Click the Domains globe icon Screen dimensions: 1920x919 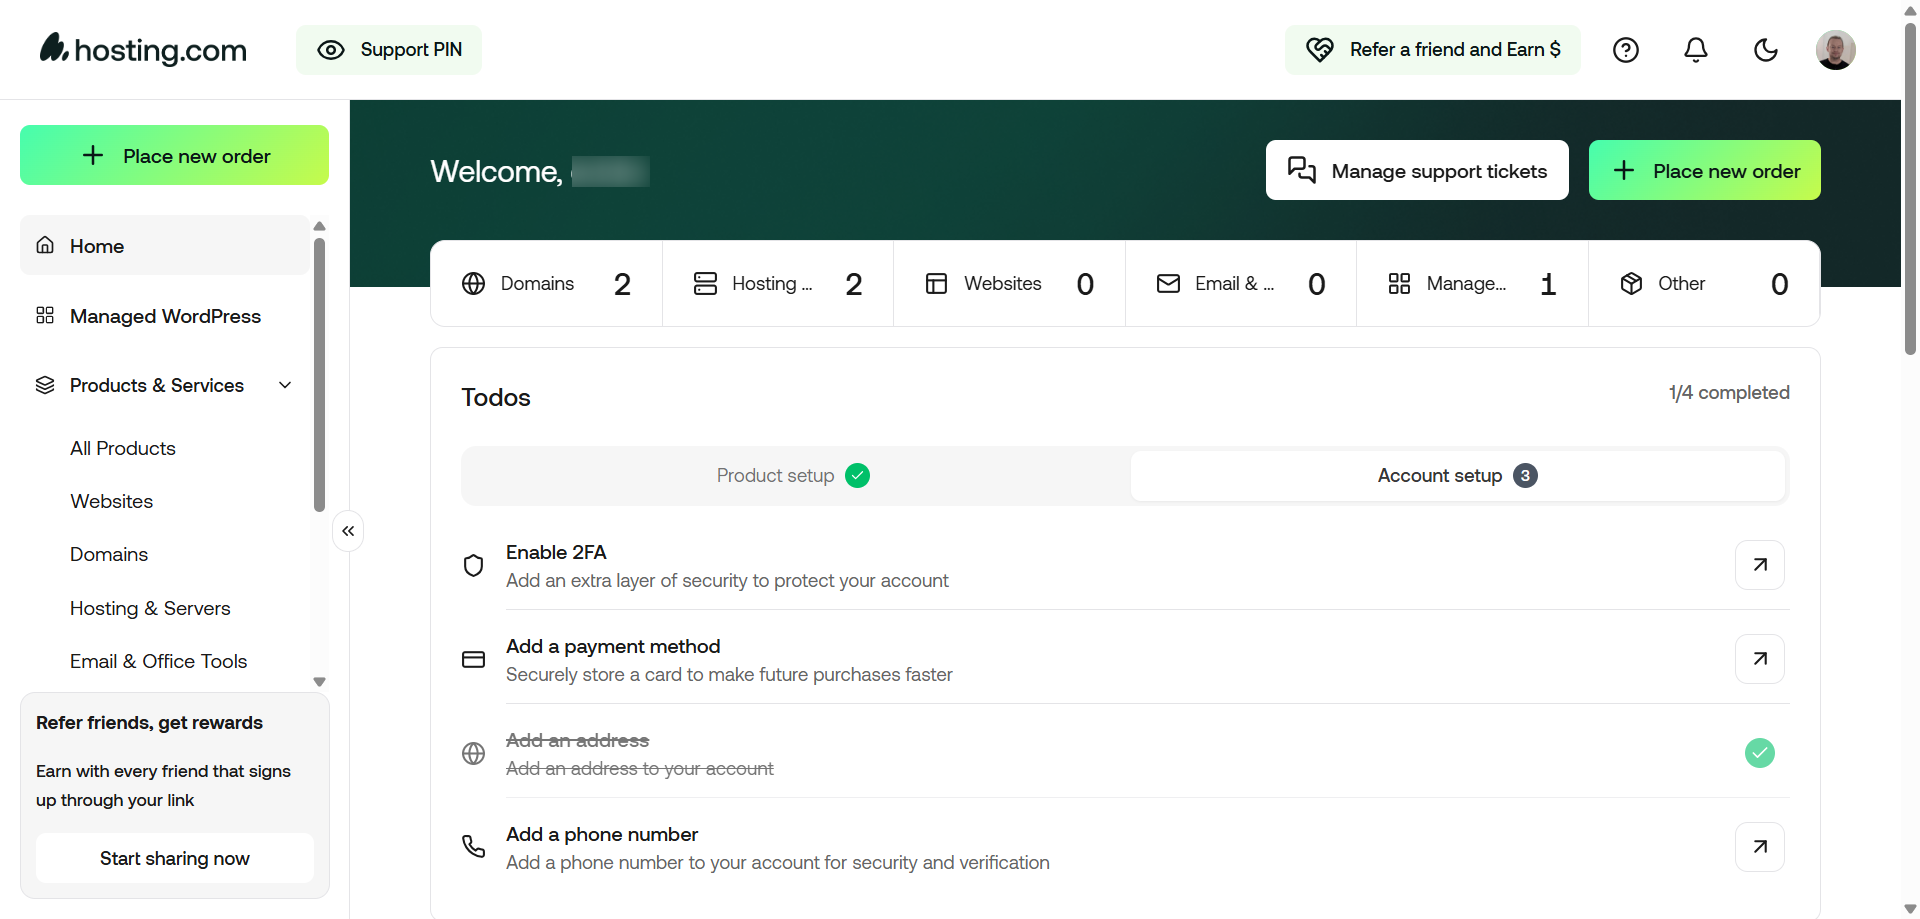coord(474,284)
